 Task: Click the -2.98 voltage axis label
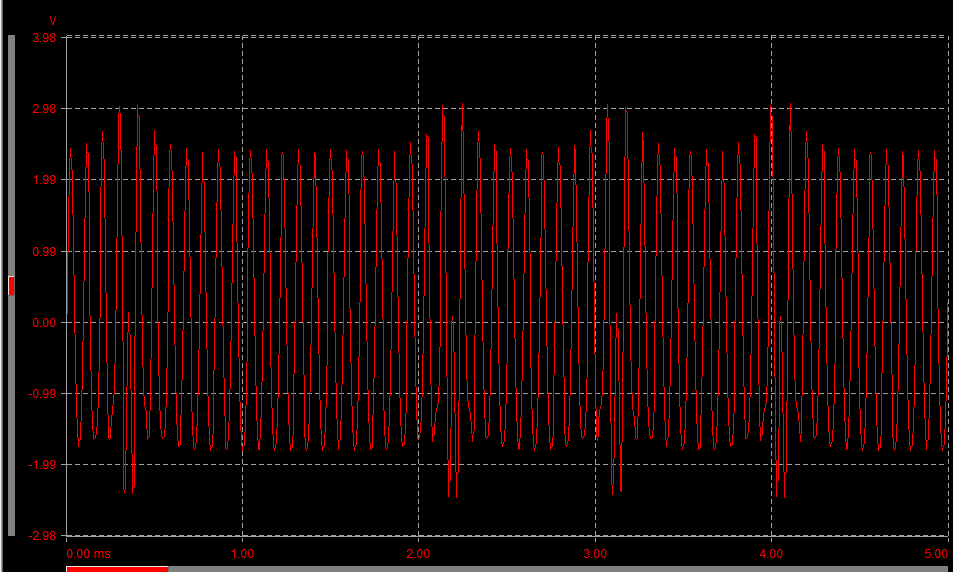click(43, 536)
